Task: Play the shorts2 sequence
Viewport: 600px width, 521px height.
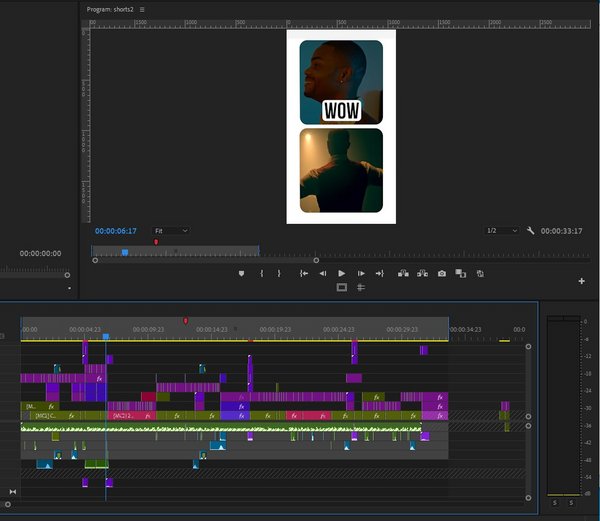Action: pos(342,274)
